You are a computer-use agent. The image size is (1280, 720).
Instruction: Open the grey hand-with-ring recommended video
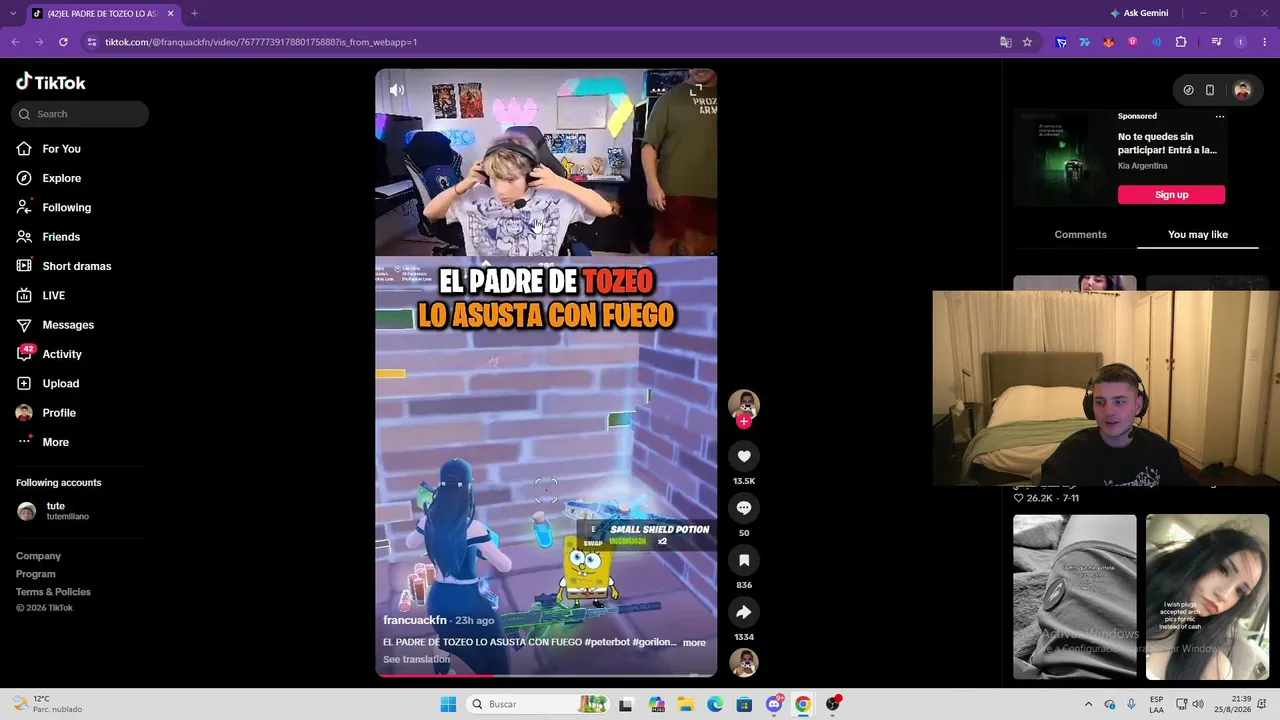click(x=1075, y=597)
